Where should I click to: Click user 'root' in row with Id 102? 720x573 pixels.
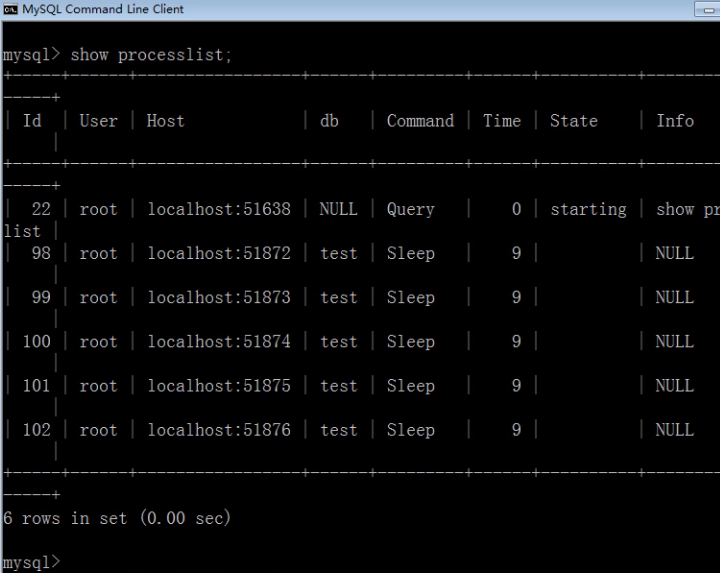98,430
